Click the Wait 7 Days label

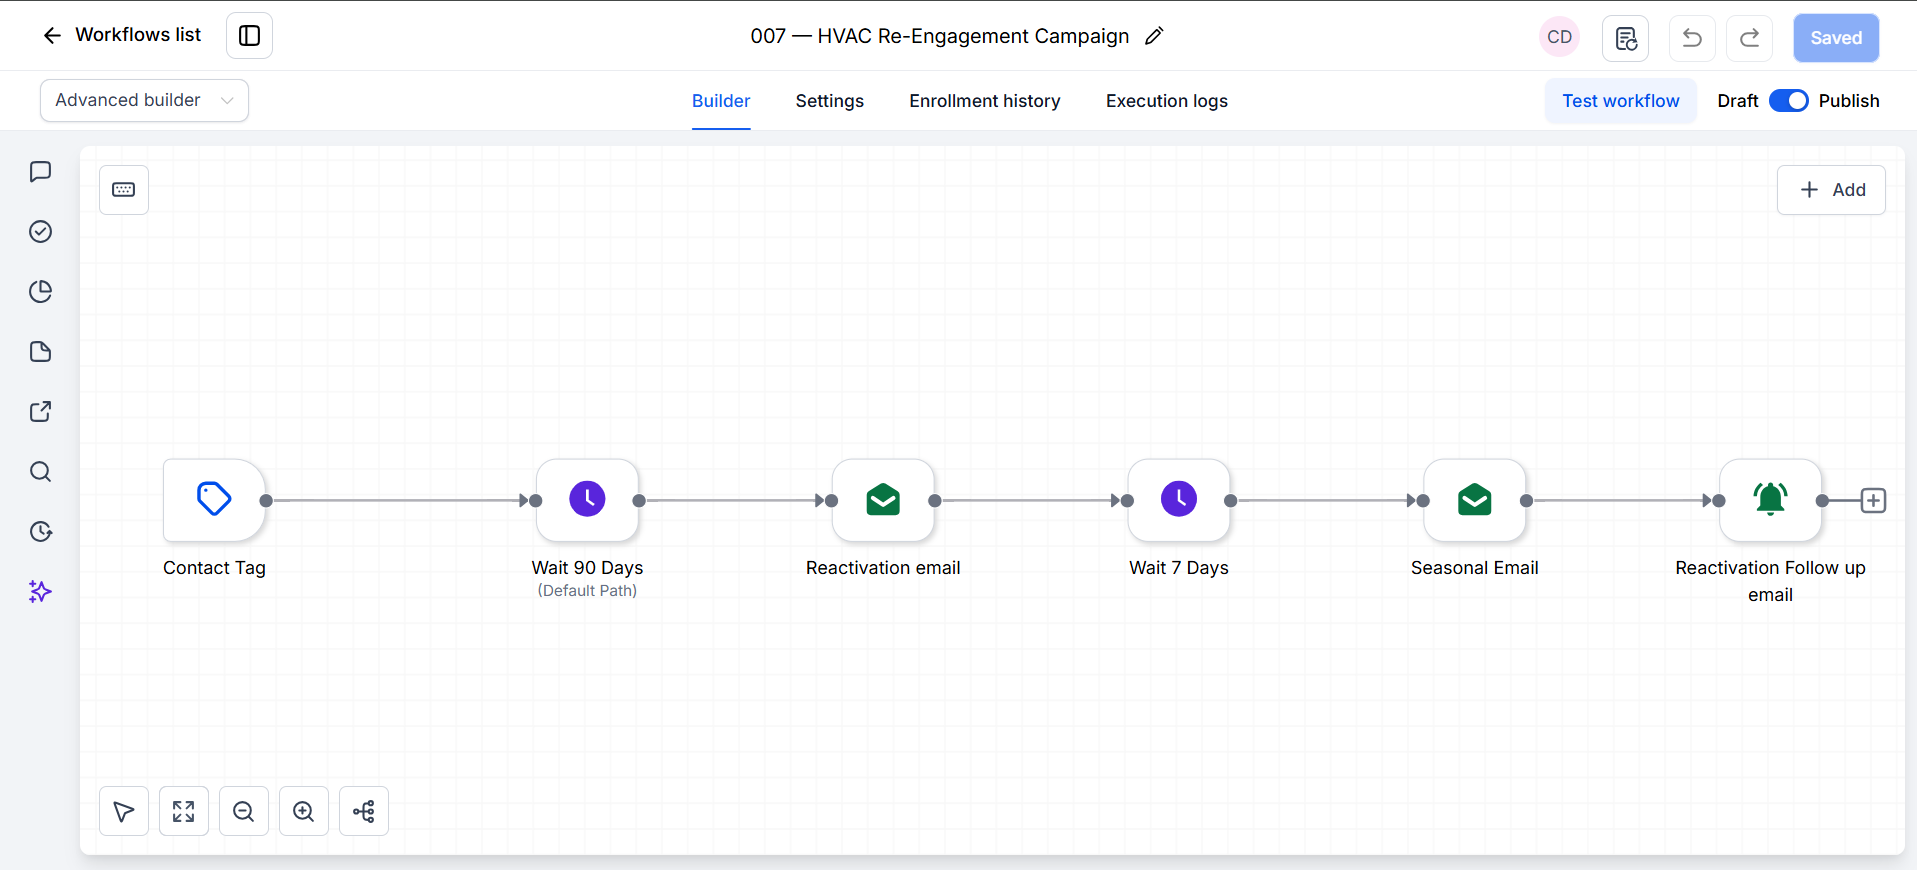click(x=1179, y=568)
